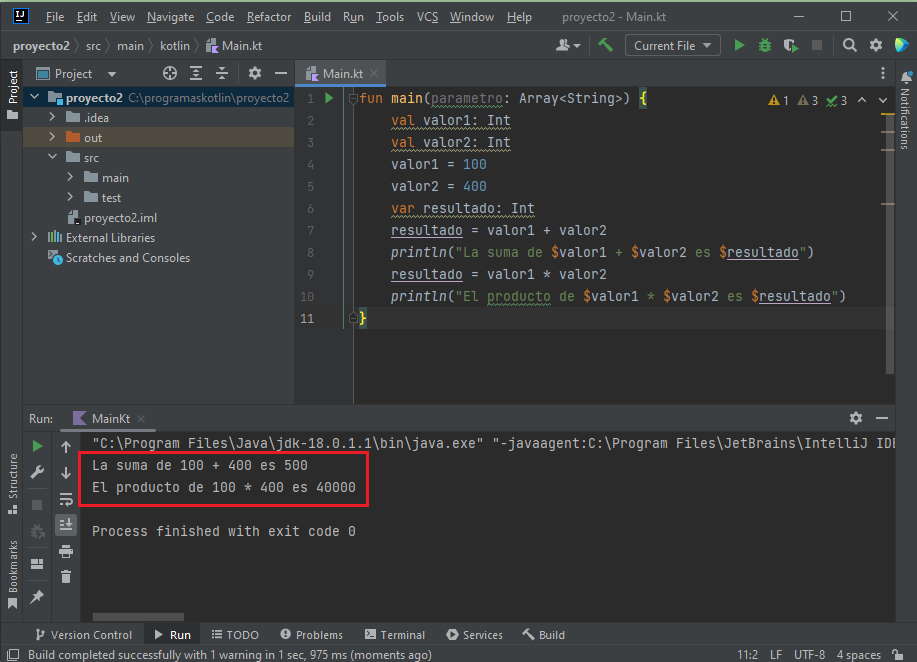Expand the .idea folder
The width and height of the screenshot is (917, 662).
coord(52,117)
